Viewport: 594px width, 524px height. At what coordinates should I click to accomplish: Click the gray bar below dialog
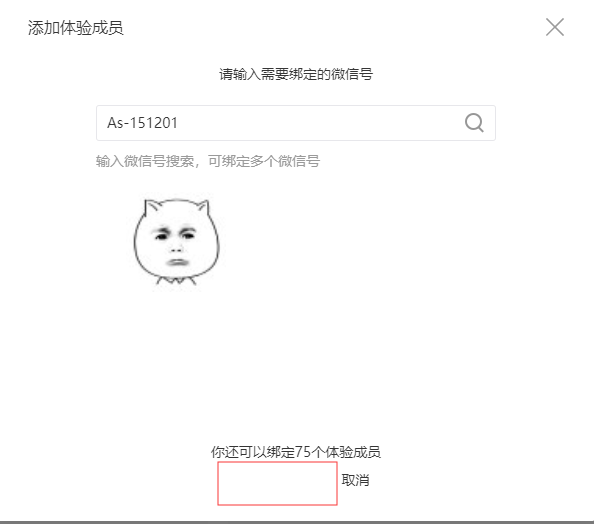pyautogui.click(x=297, y=522)
